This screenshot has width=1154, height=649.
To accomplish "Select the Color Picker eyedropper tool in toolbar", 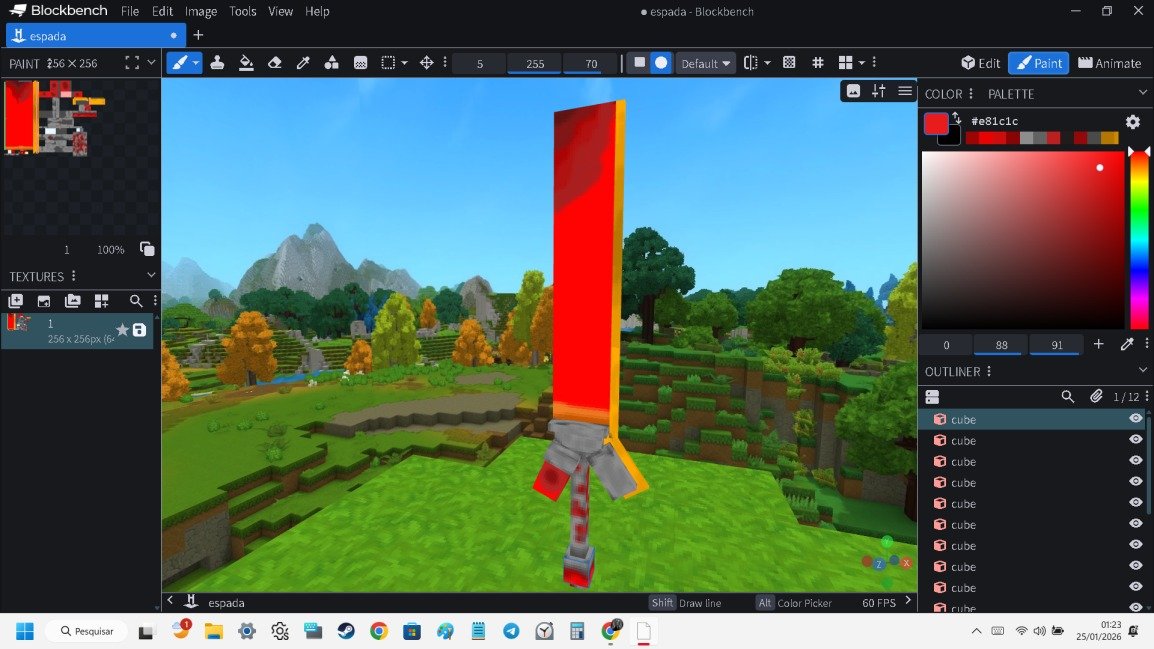I will pyautogui.click(x=303, y=63).
